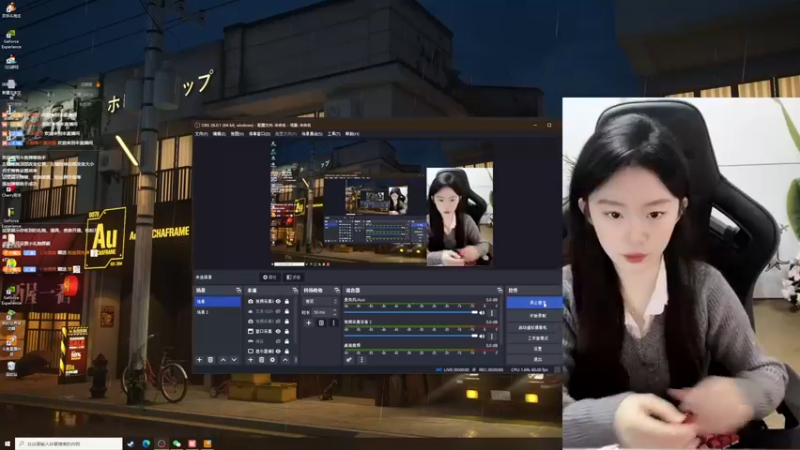Add a new scene with the plus icon
Viewport: 800px width, 450px height.
pyautogui.click(x=199, y=360)
